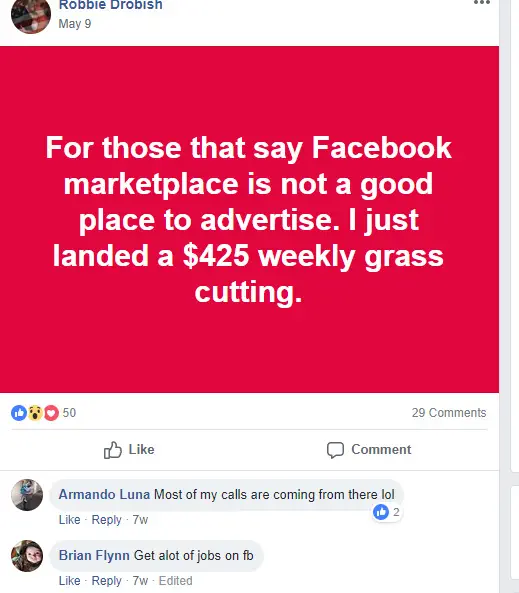
Task: Expand the 29 Comments link
Action: 449,413
